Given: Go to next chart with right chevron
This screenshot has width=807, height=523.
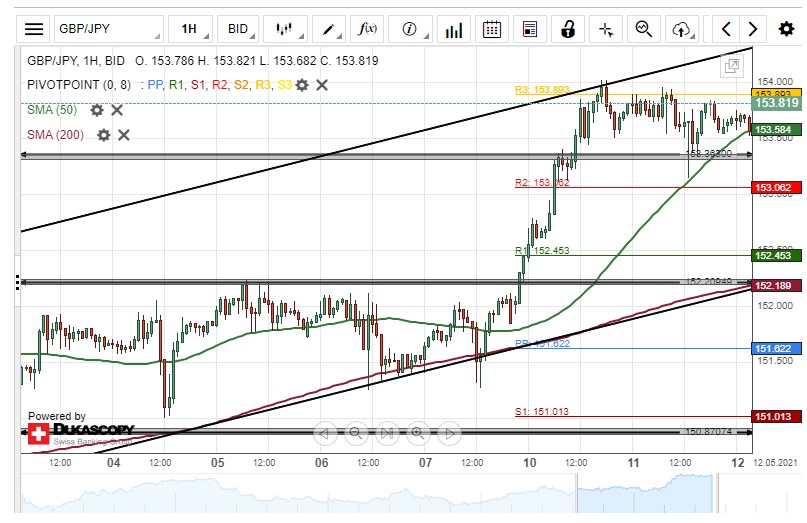Looking at the screenshot, I should [x=752, y=29].
